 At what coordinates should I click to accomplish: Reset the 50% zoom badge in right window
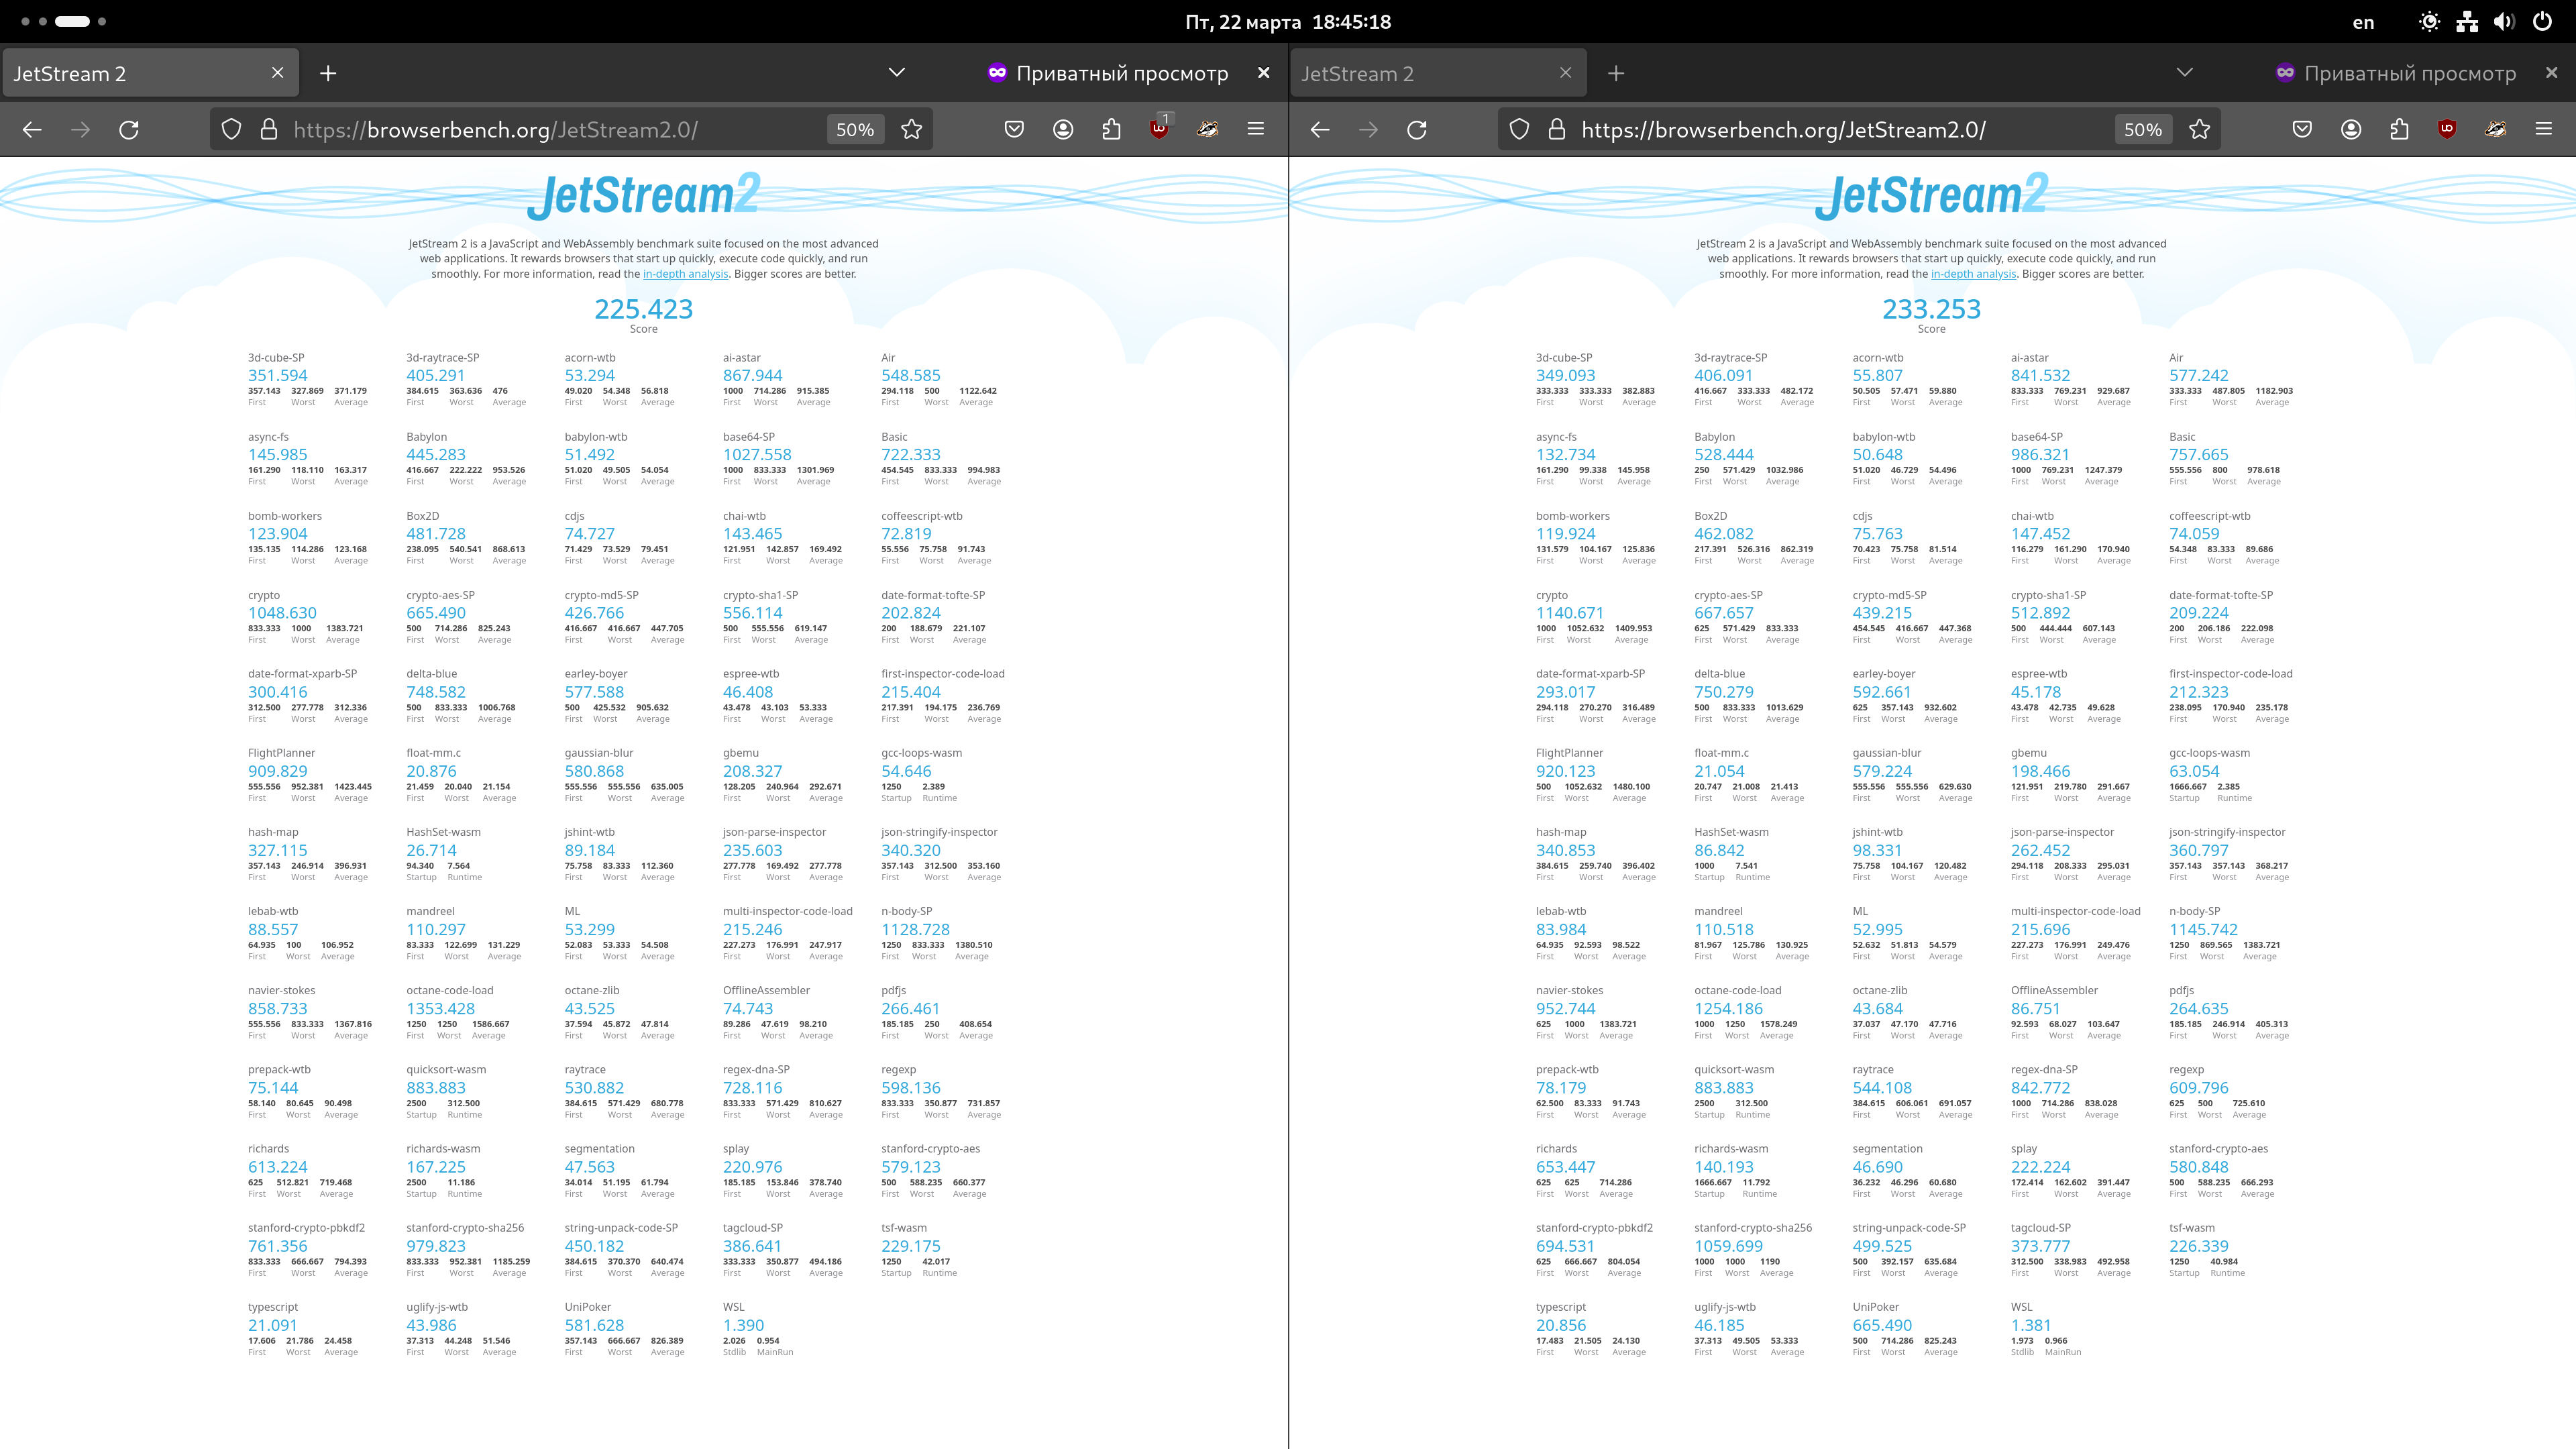tap(2143, 129)
